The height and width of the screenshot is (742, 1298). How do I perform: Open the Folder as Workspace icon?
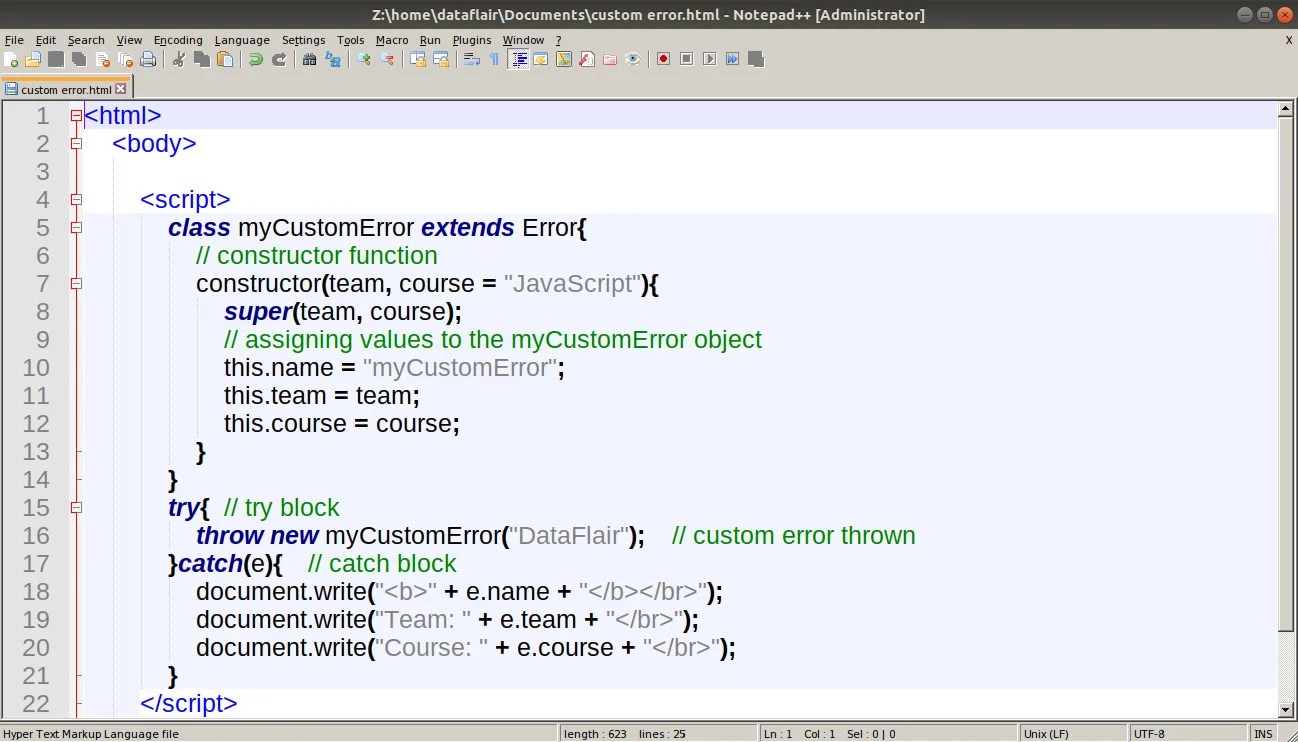pyautogui.click(x=610, y=59)
